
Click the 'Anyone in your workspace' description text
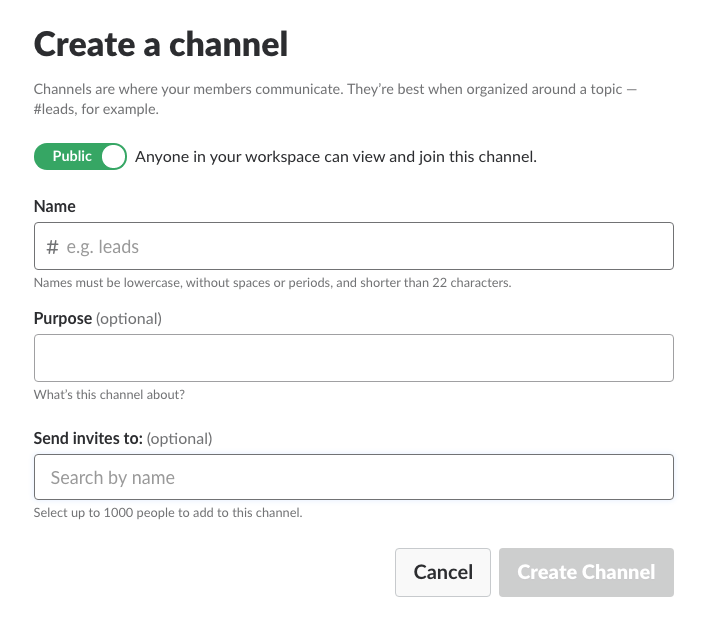coord(336,157)
